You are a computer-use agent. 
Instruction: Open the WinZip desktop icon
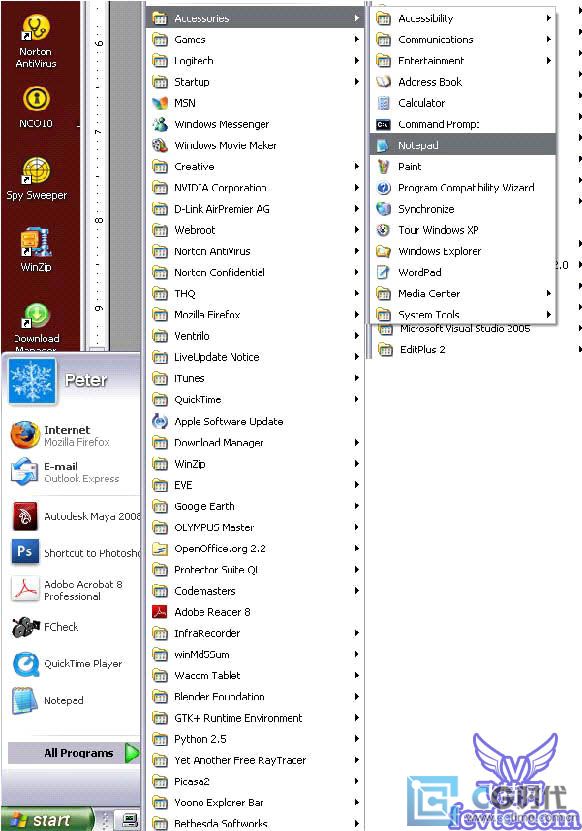click(x=36, y=250)
